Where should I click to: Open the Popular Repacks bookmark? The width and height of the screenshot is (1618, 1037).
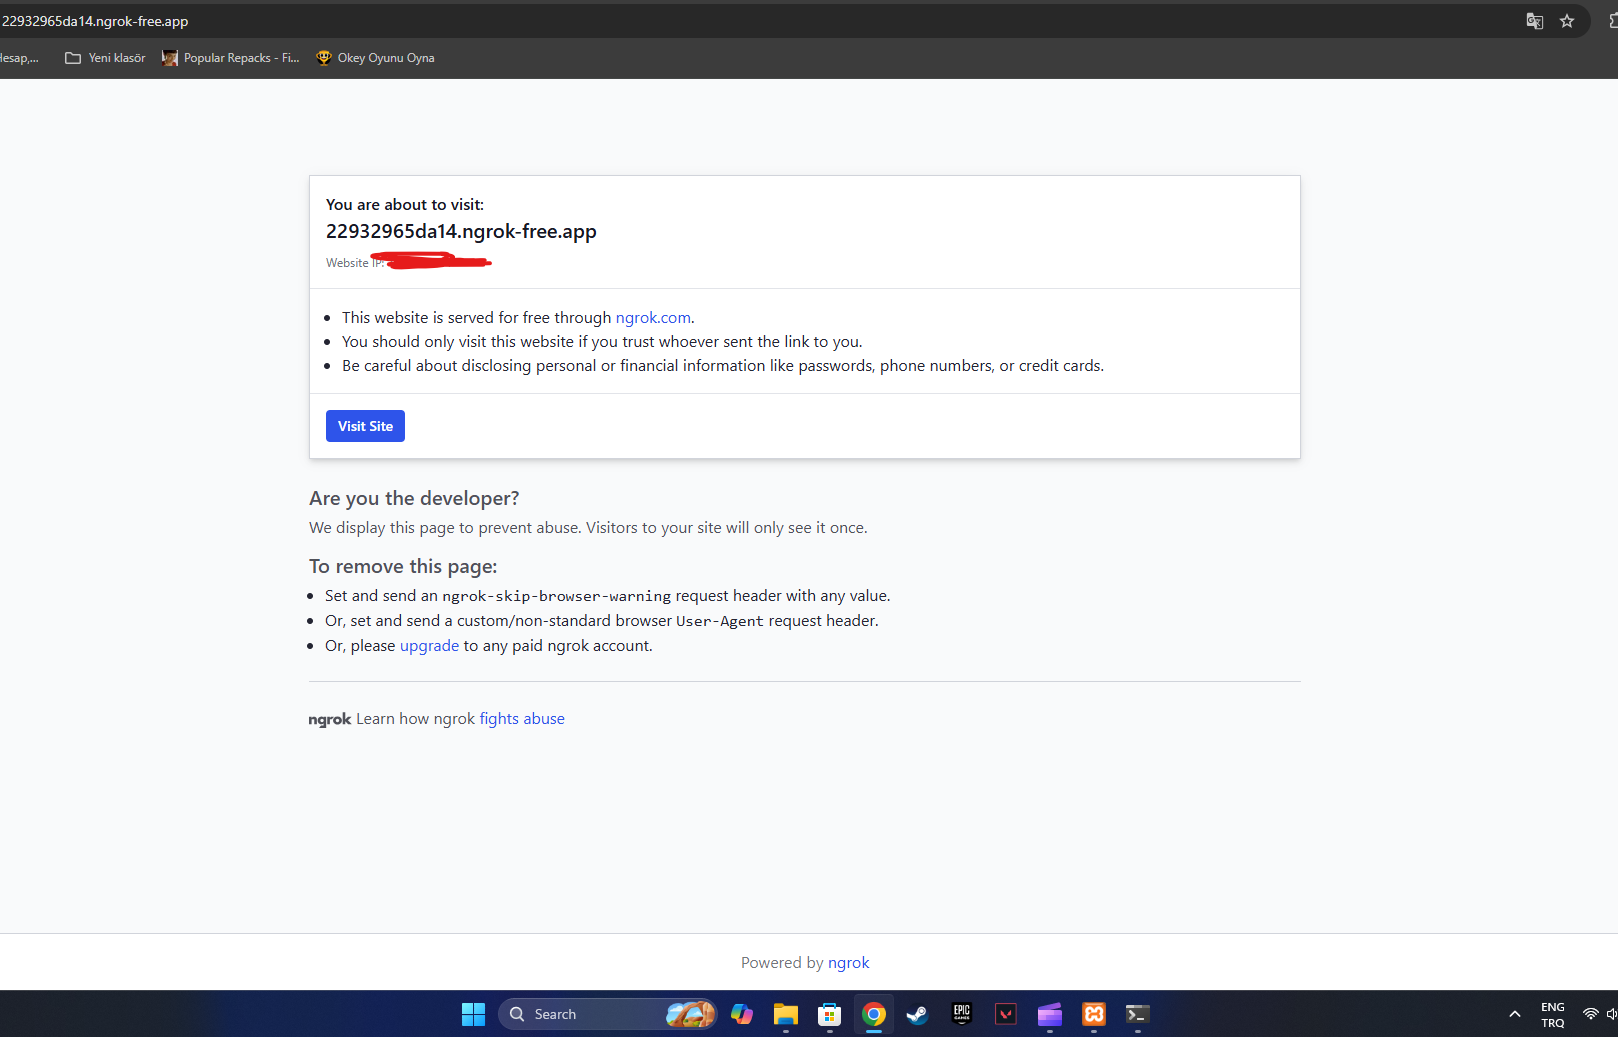point(231,58)
